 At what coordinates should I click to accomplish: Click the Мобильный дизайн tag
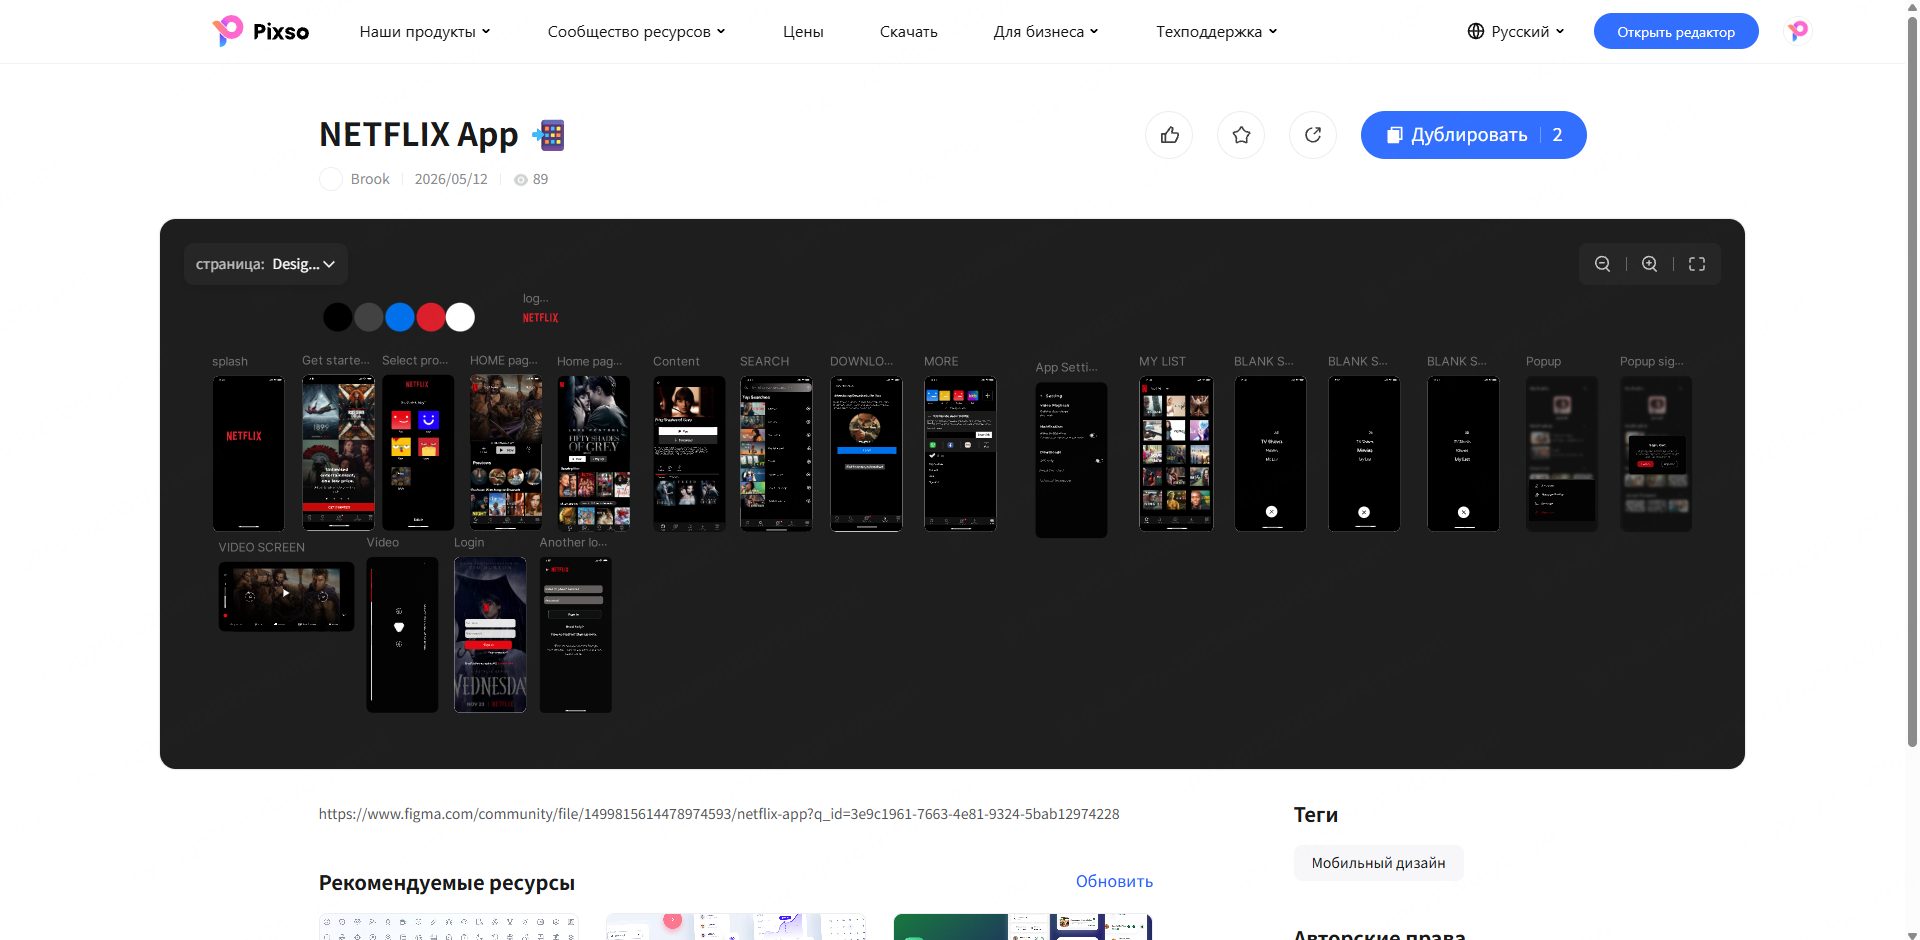click(1378, 863)
